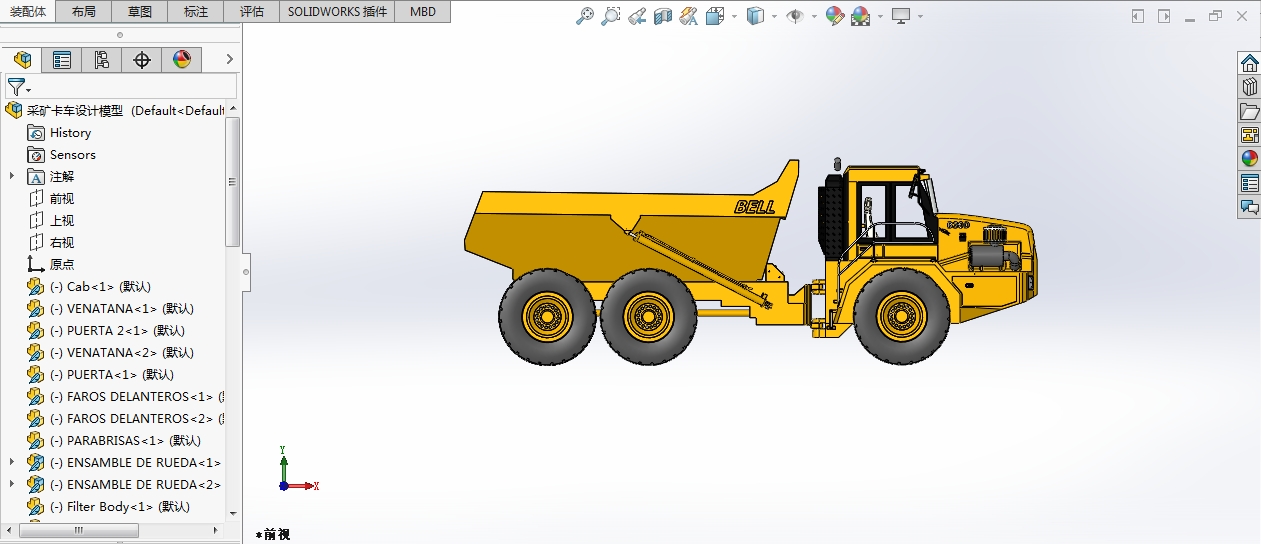The height and width of the screenshot is (544, 1261).
Task: Select the Sensors folder in the tree
Action: (x=62, y=154)
